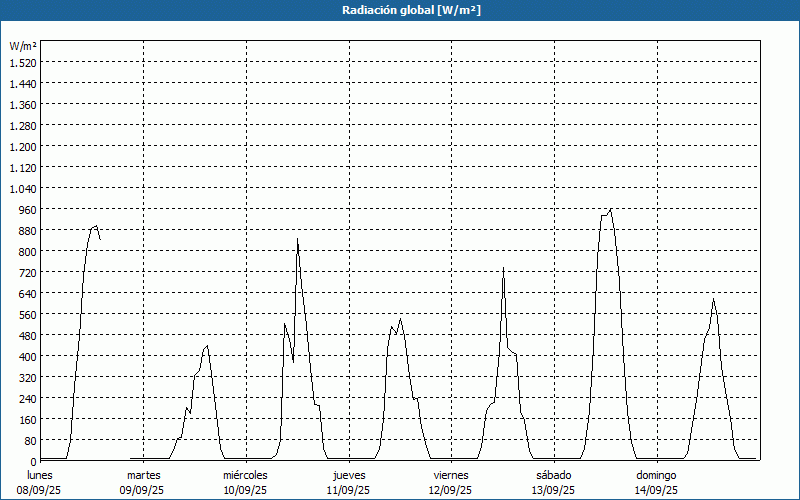Click the chart title "Radiación global [W/m²]"
This screenshot has height=500, width=800.
399,10
